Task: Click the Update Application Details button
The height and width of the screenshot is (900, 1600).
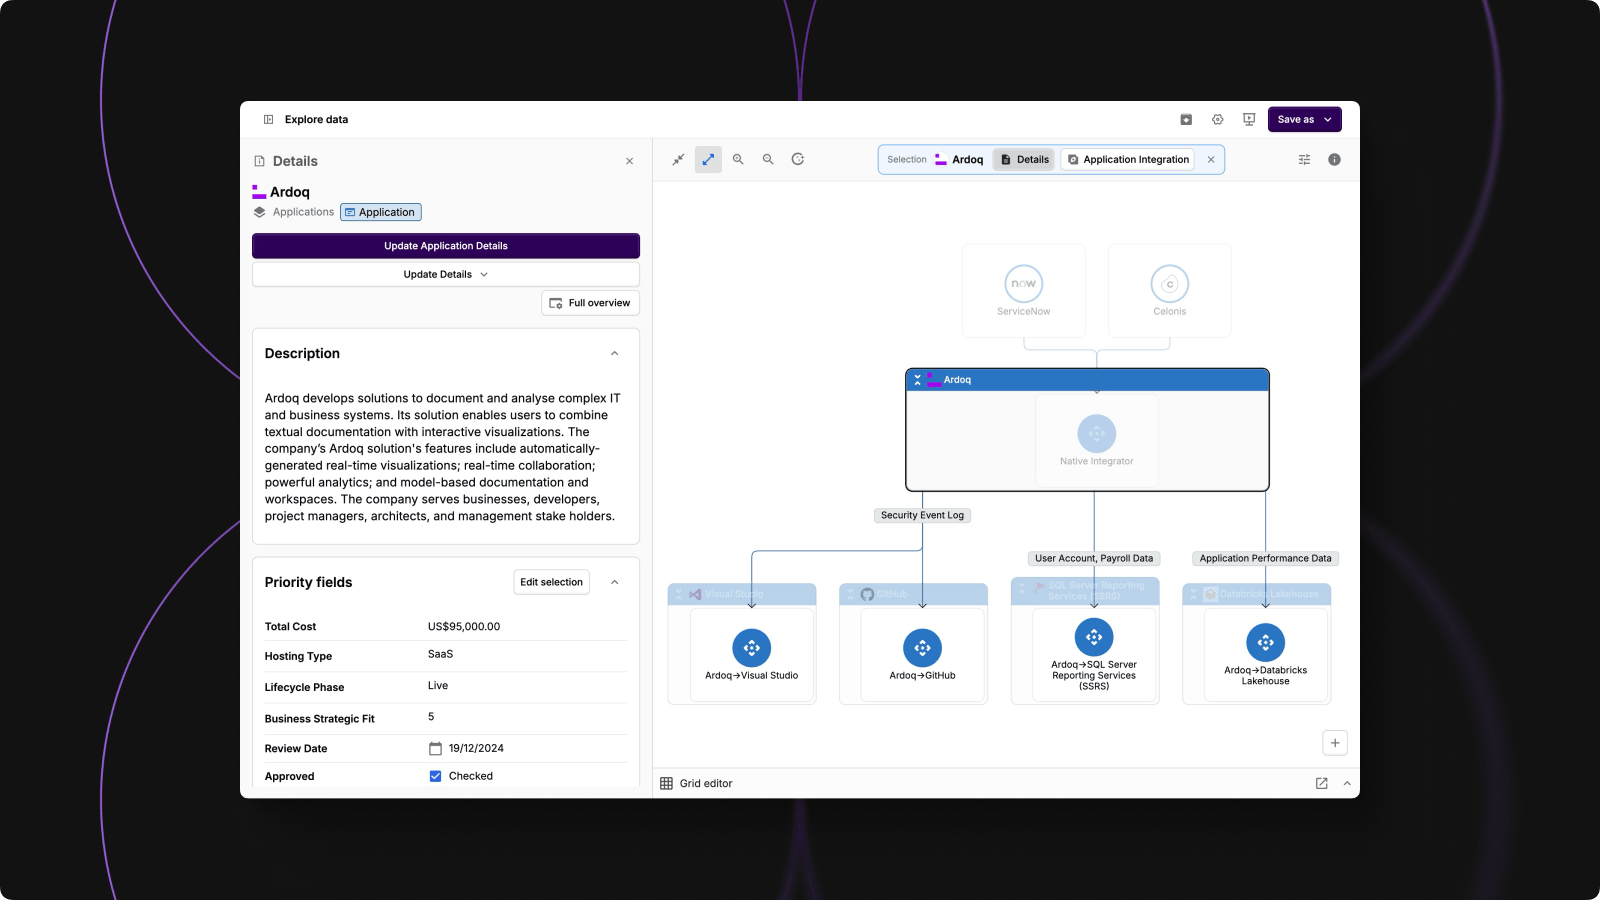Action: (446, 246)
